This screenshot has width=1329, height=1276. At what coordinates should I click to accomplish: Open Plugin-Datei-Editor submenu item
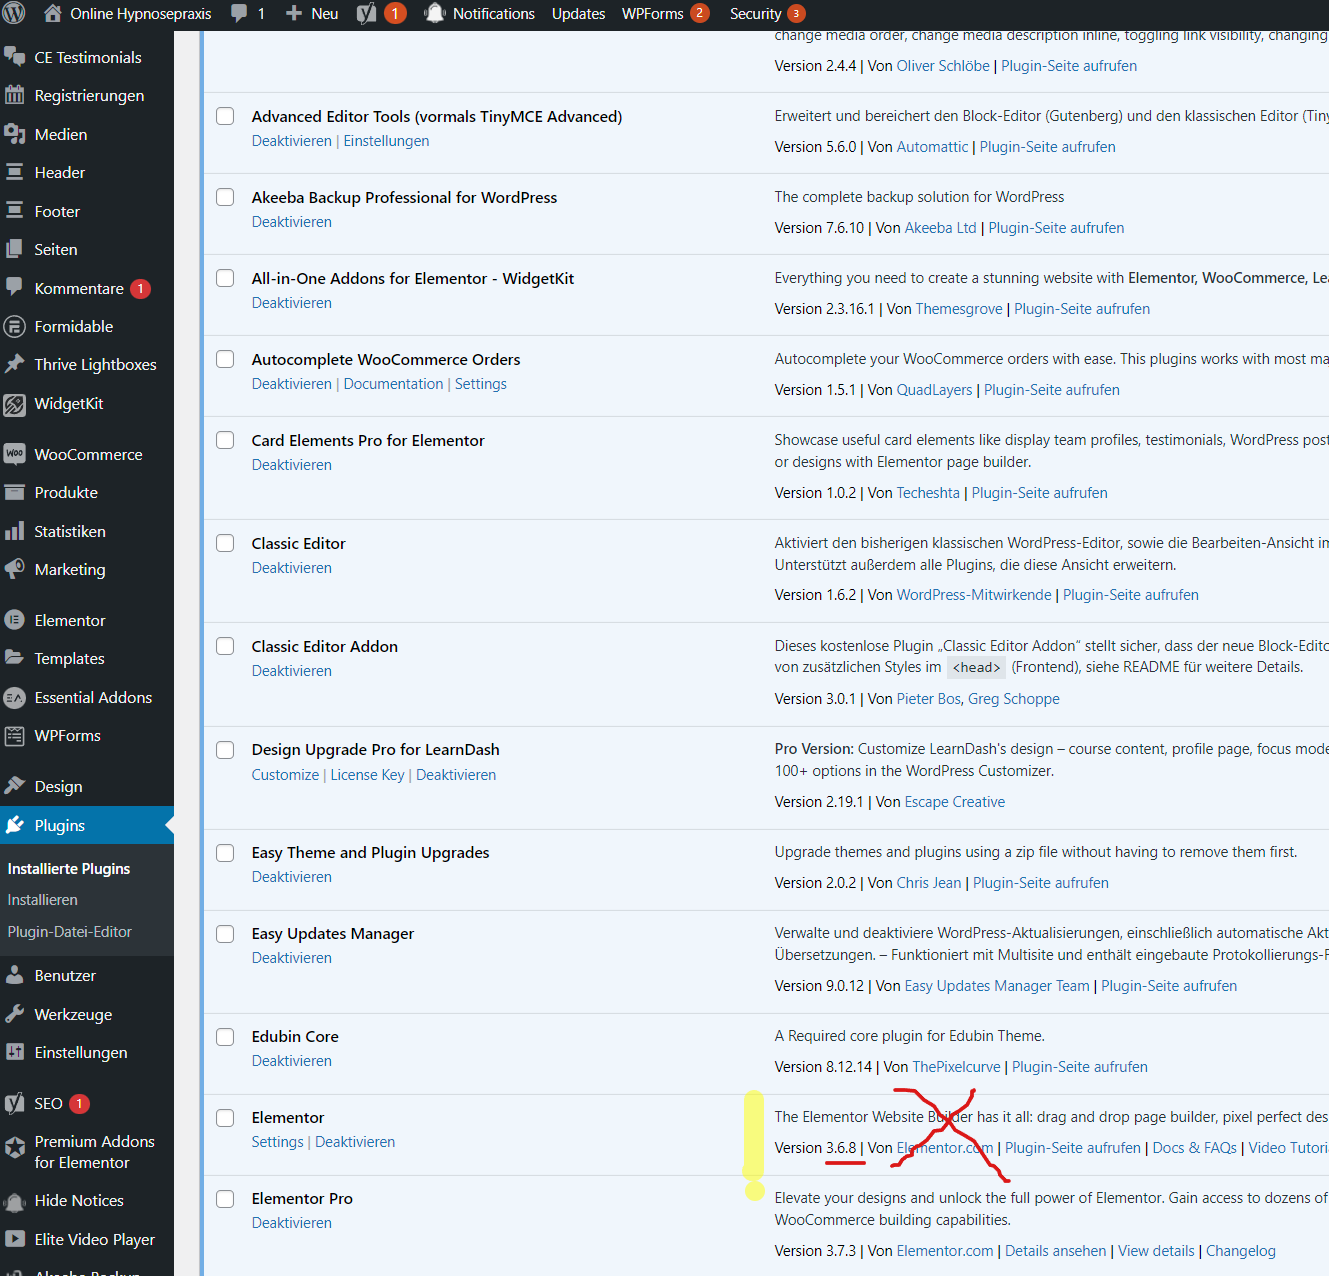(70, 932)
